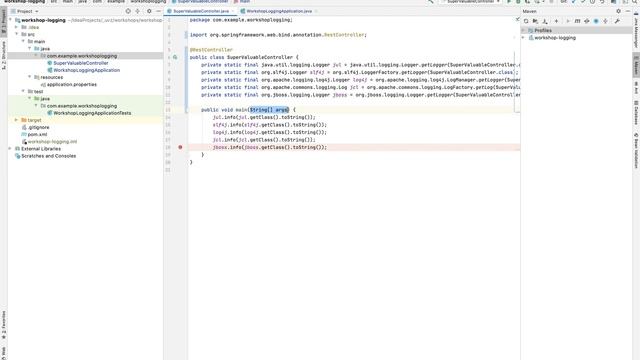Expand workshop-logging node in Maven panel
The width and height of the screenshot is (640, 360).
point(523,38)
